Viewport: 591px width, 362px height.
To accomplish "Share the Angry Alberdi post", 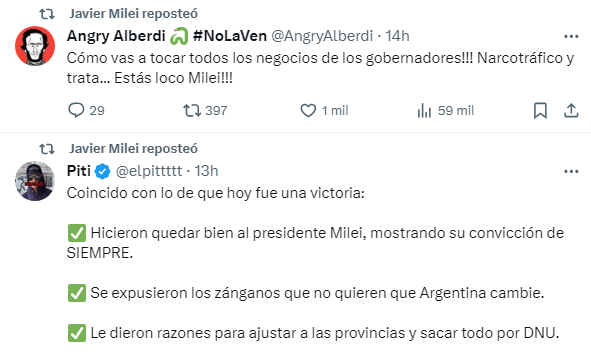I will (x=571, y=110).
